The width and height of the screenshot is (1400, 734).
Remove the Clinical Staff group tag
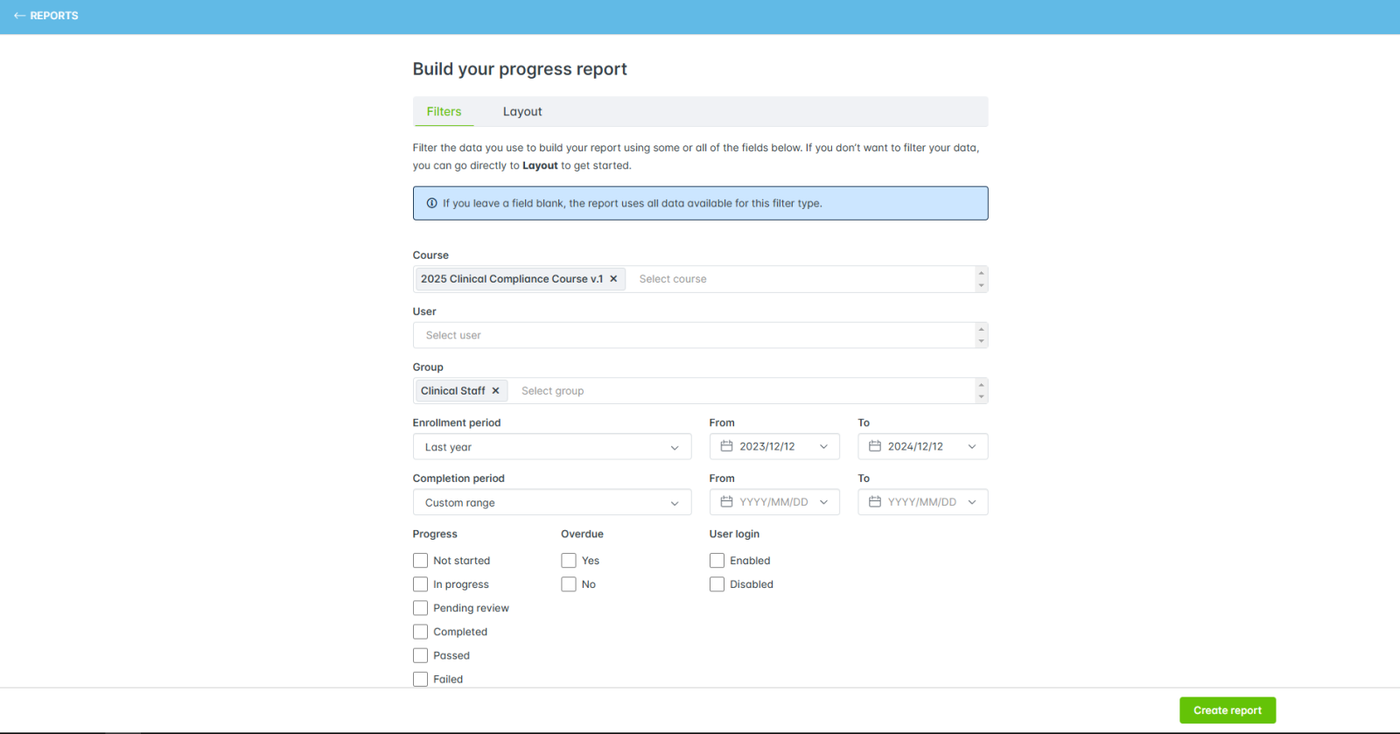[x=495, y=391]
